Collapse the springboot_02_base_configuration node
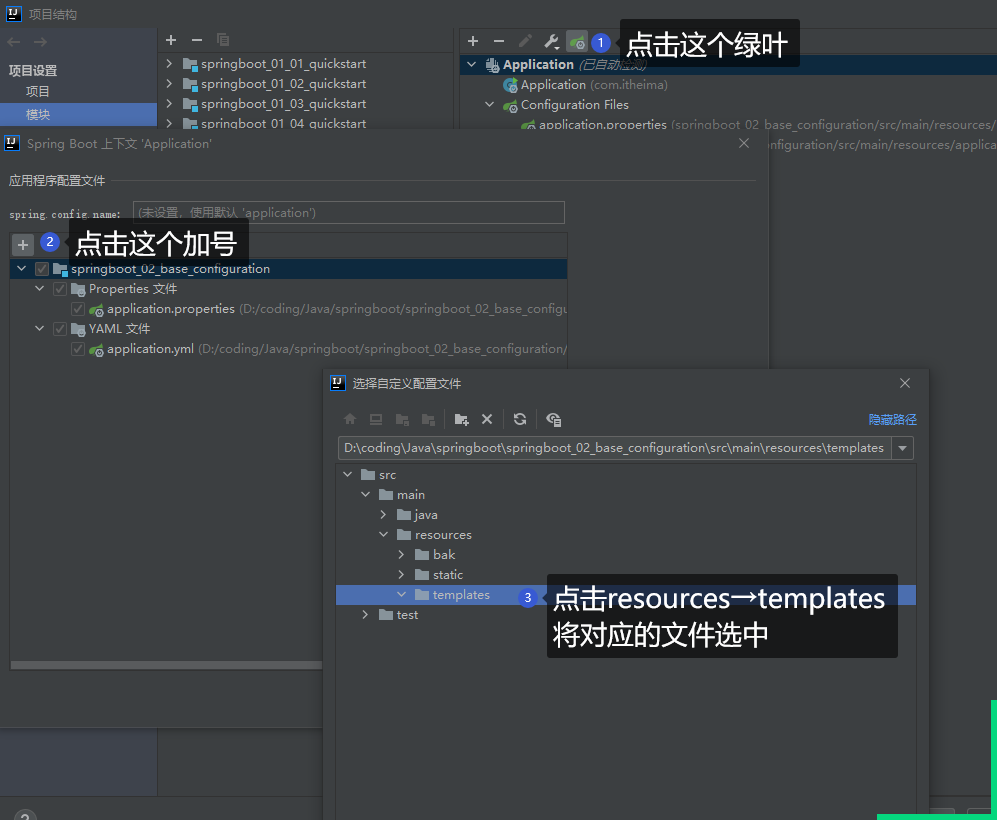 22,269
